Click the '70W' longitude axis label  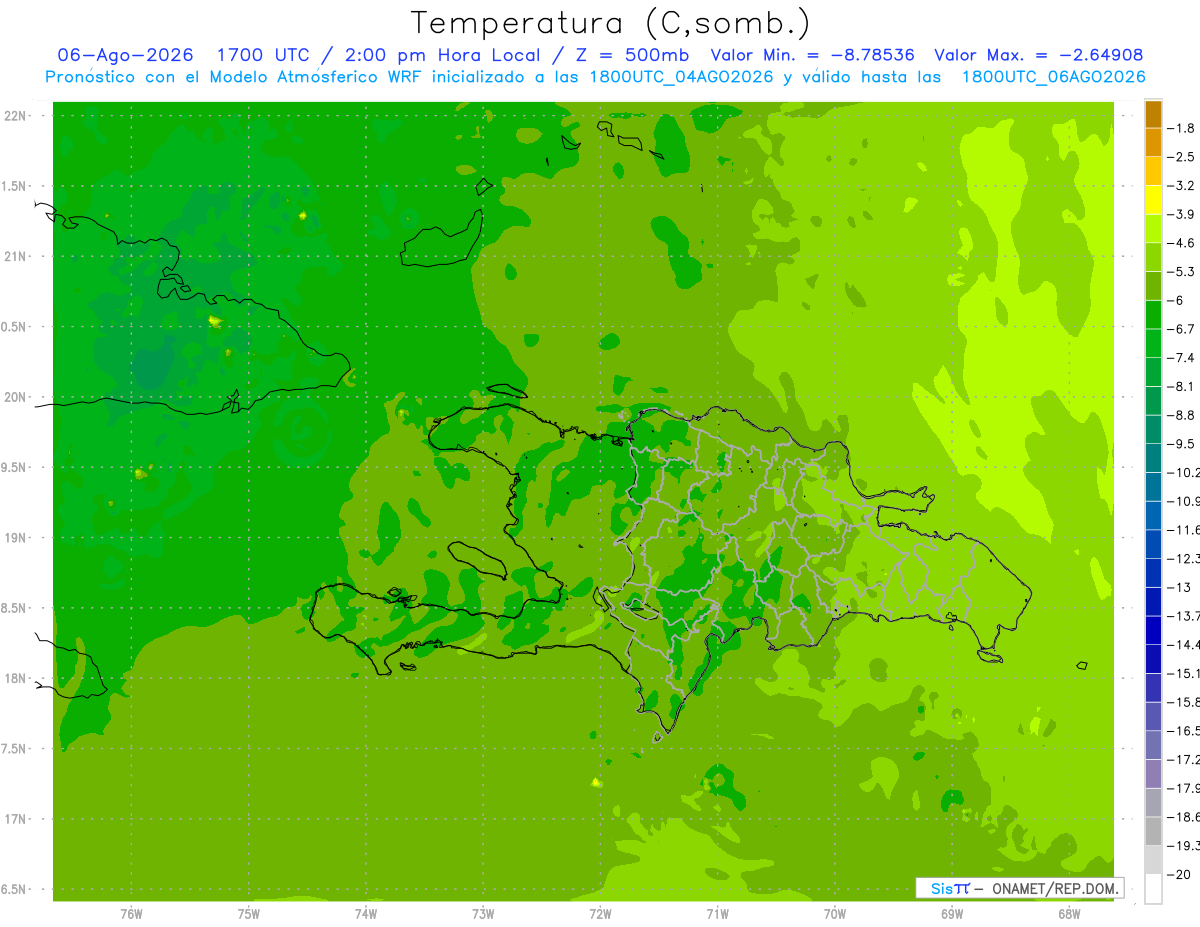[x=835, y=914]
